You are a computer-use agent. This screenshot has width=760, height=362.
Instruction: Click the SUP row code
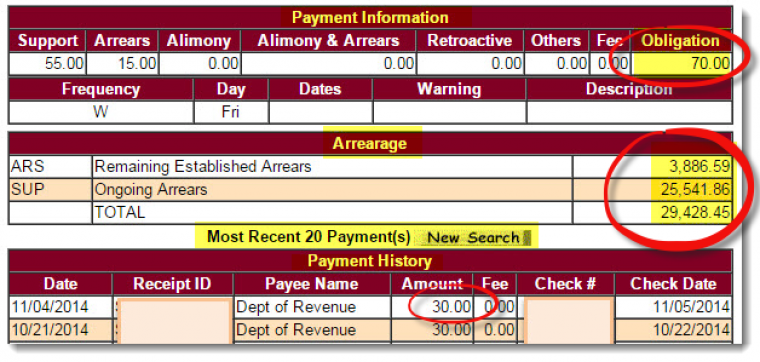[27, 189]
